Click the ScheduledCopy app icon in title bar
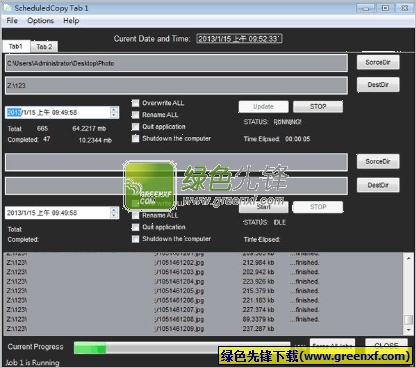Viewport: 416px width, 368px height. tap(7, 8)
